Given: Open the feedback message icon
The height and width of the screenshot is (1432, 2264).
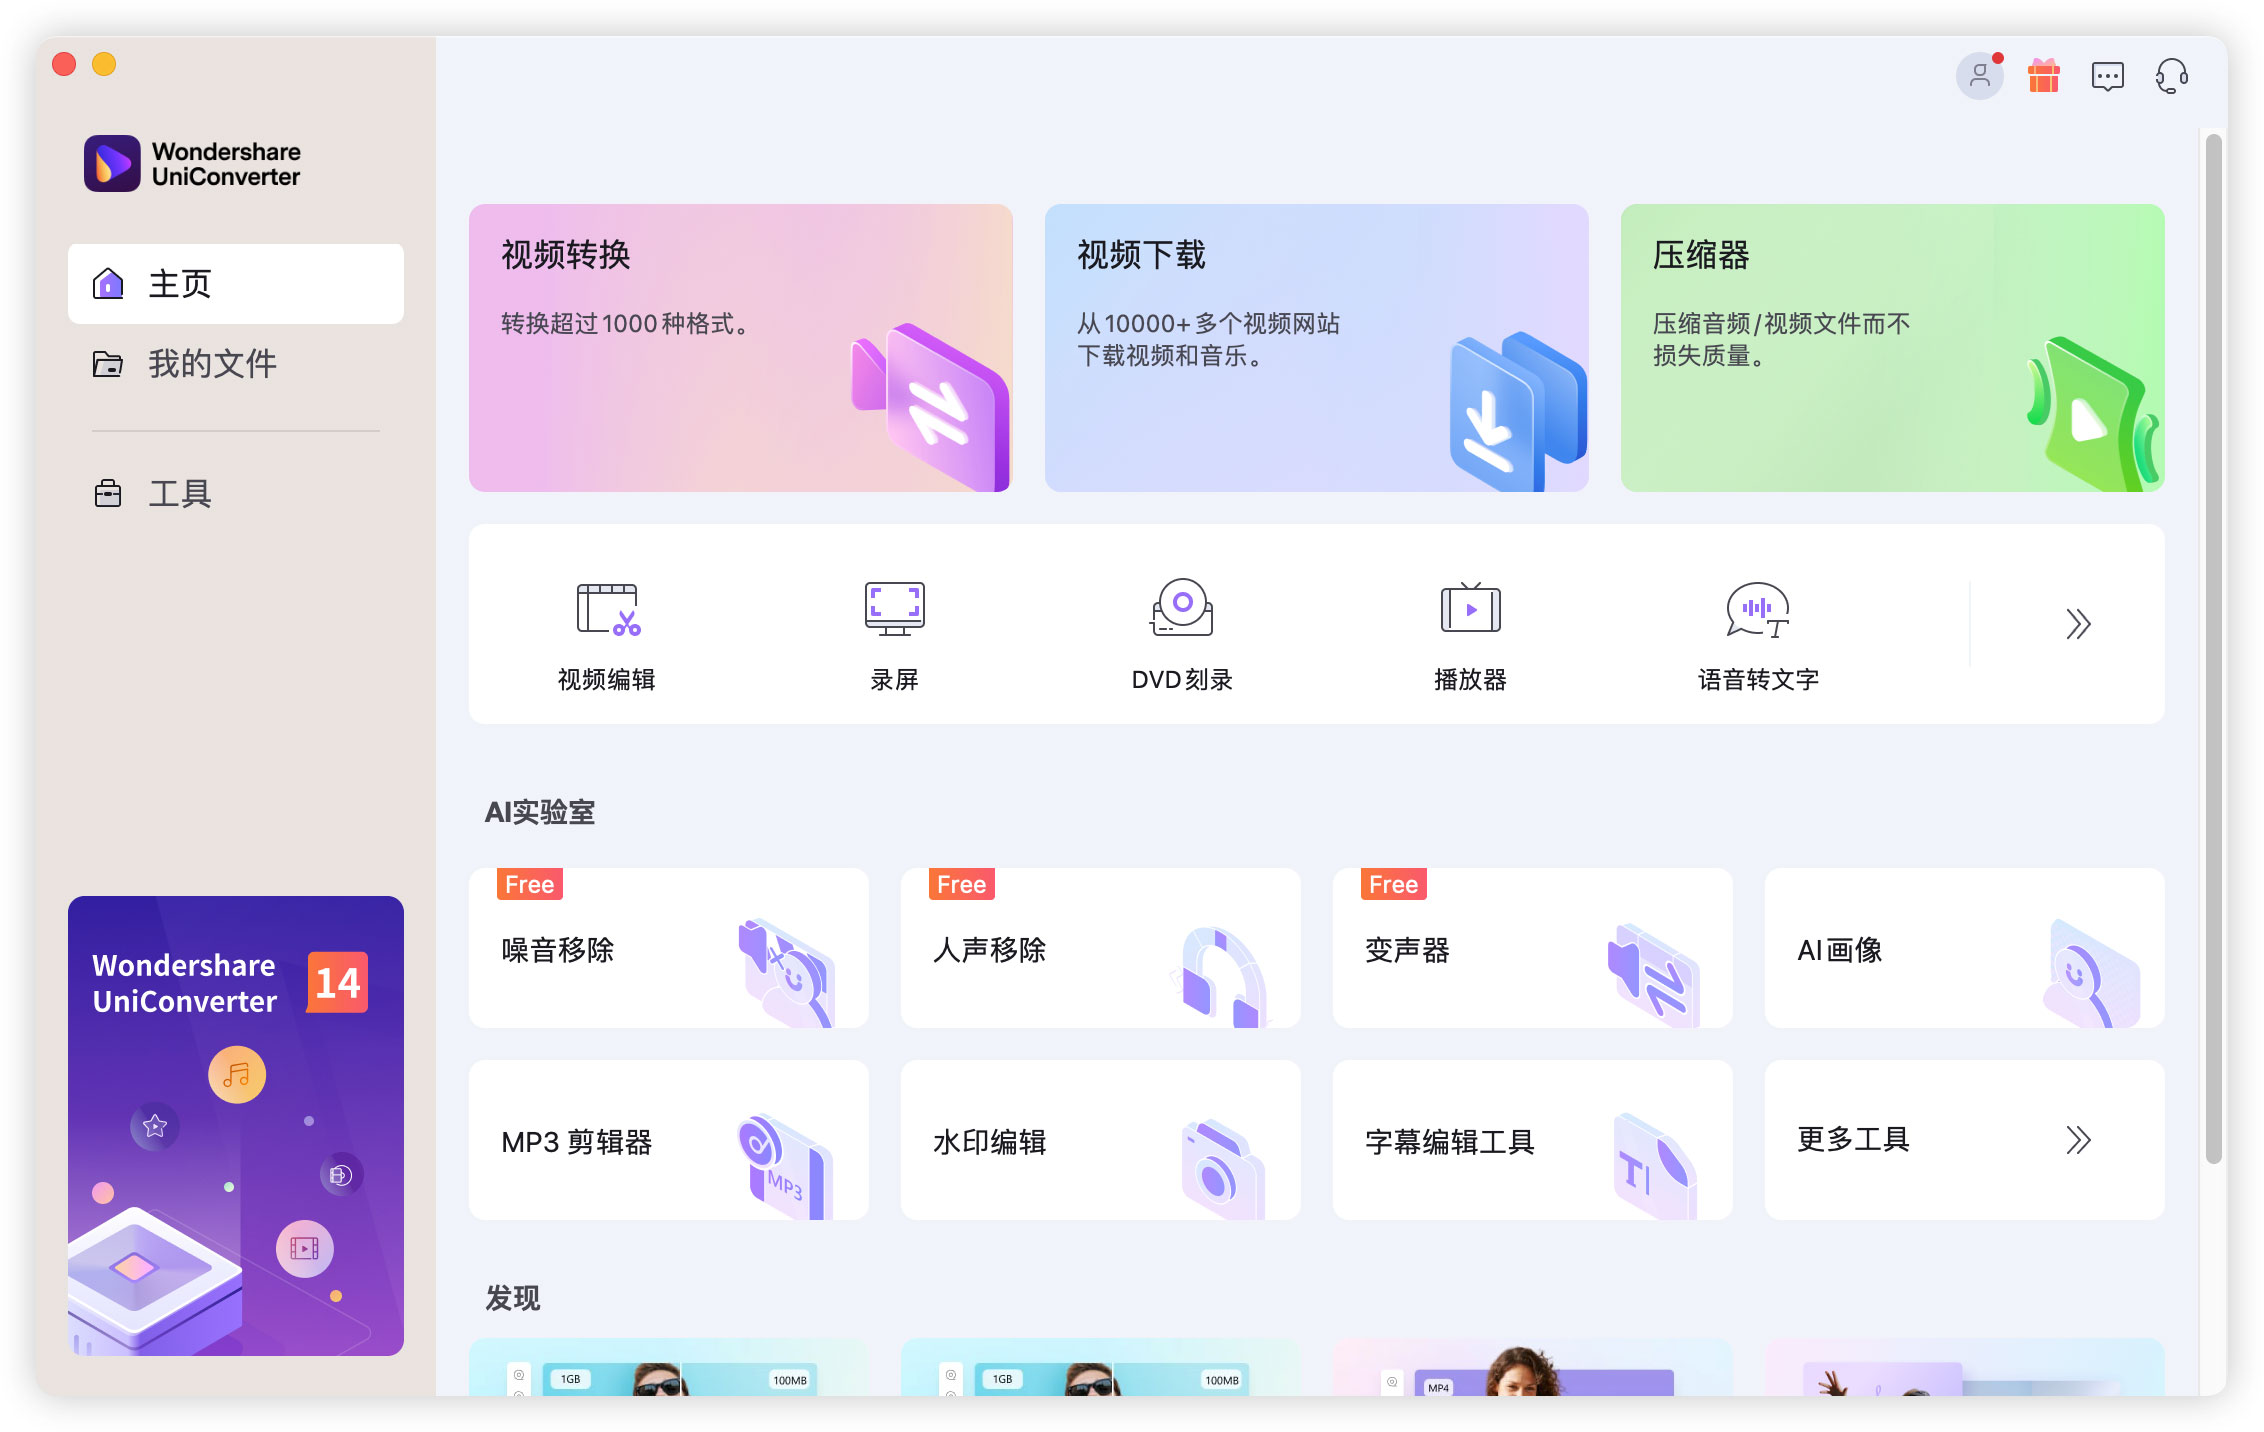Looking at the screenshot, I should point(2107,76).
